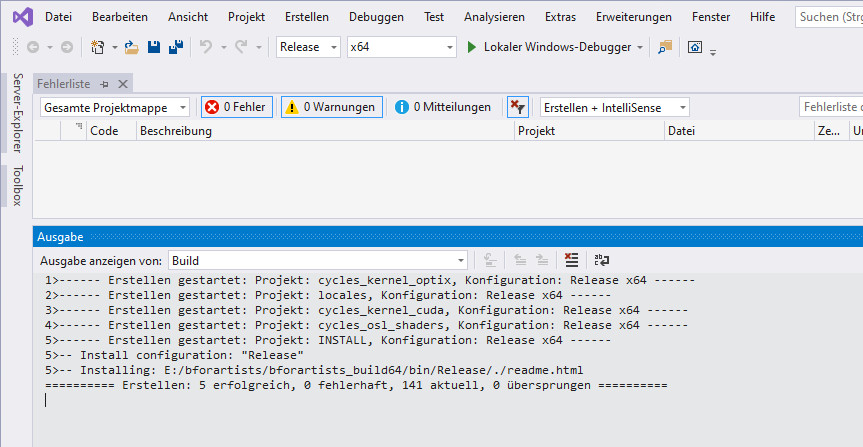Open the Toolbox side tab
863x447 pixels.
[x=18, y=186]
